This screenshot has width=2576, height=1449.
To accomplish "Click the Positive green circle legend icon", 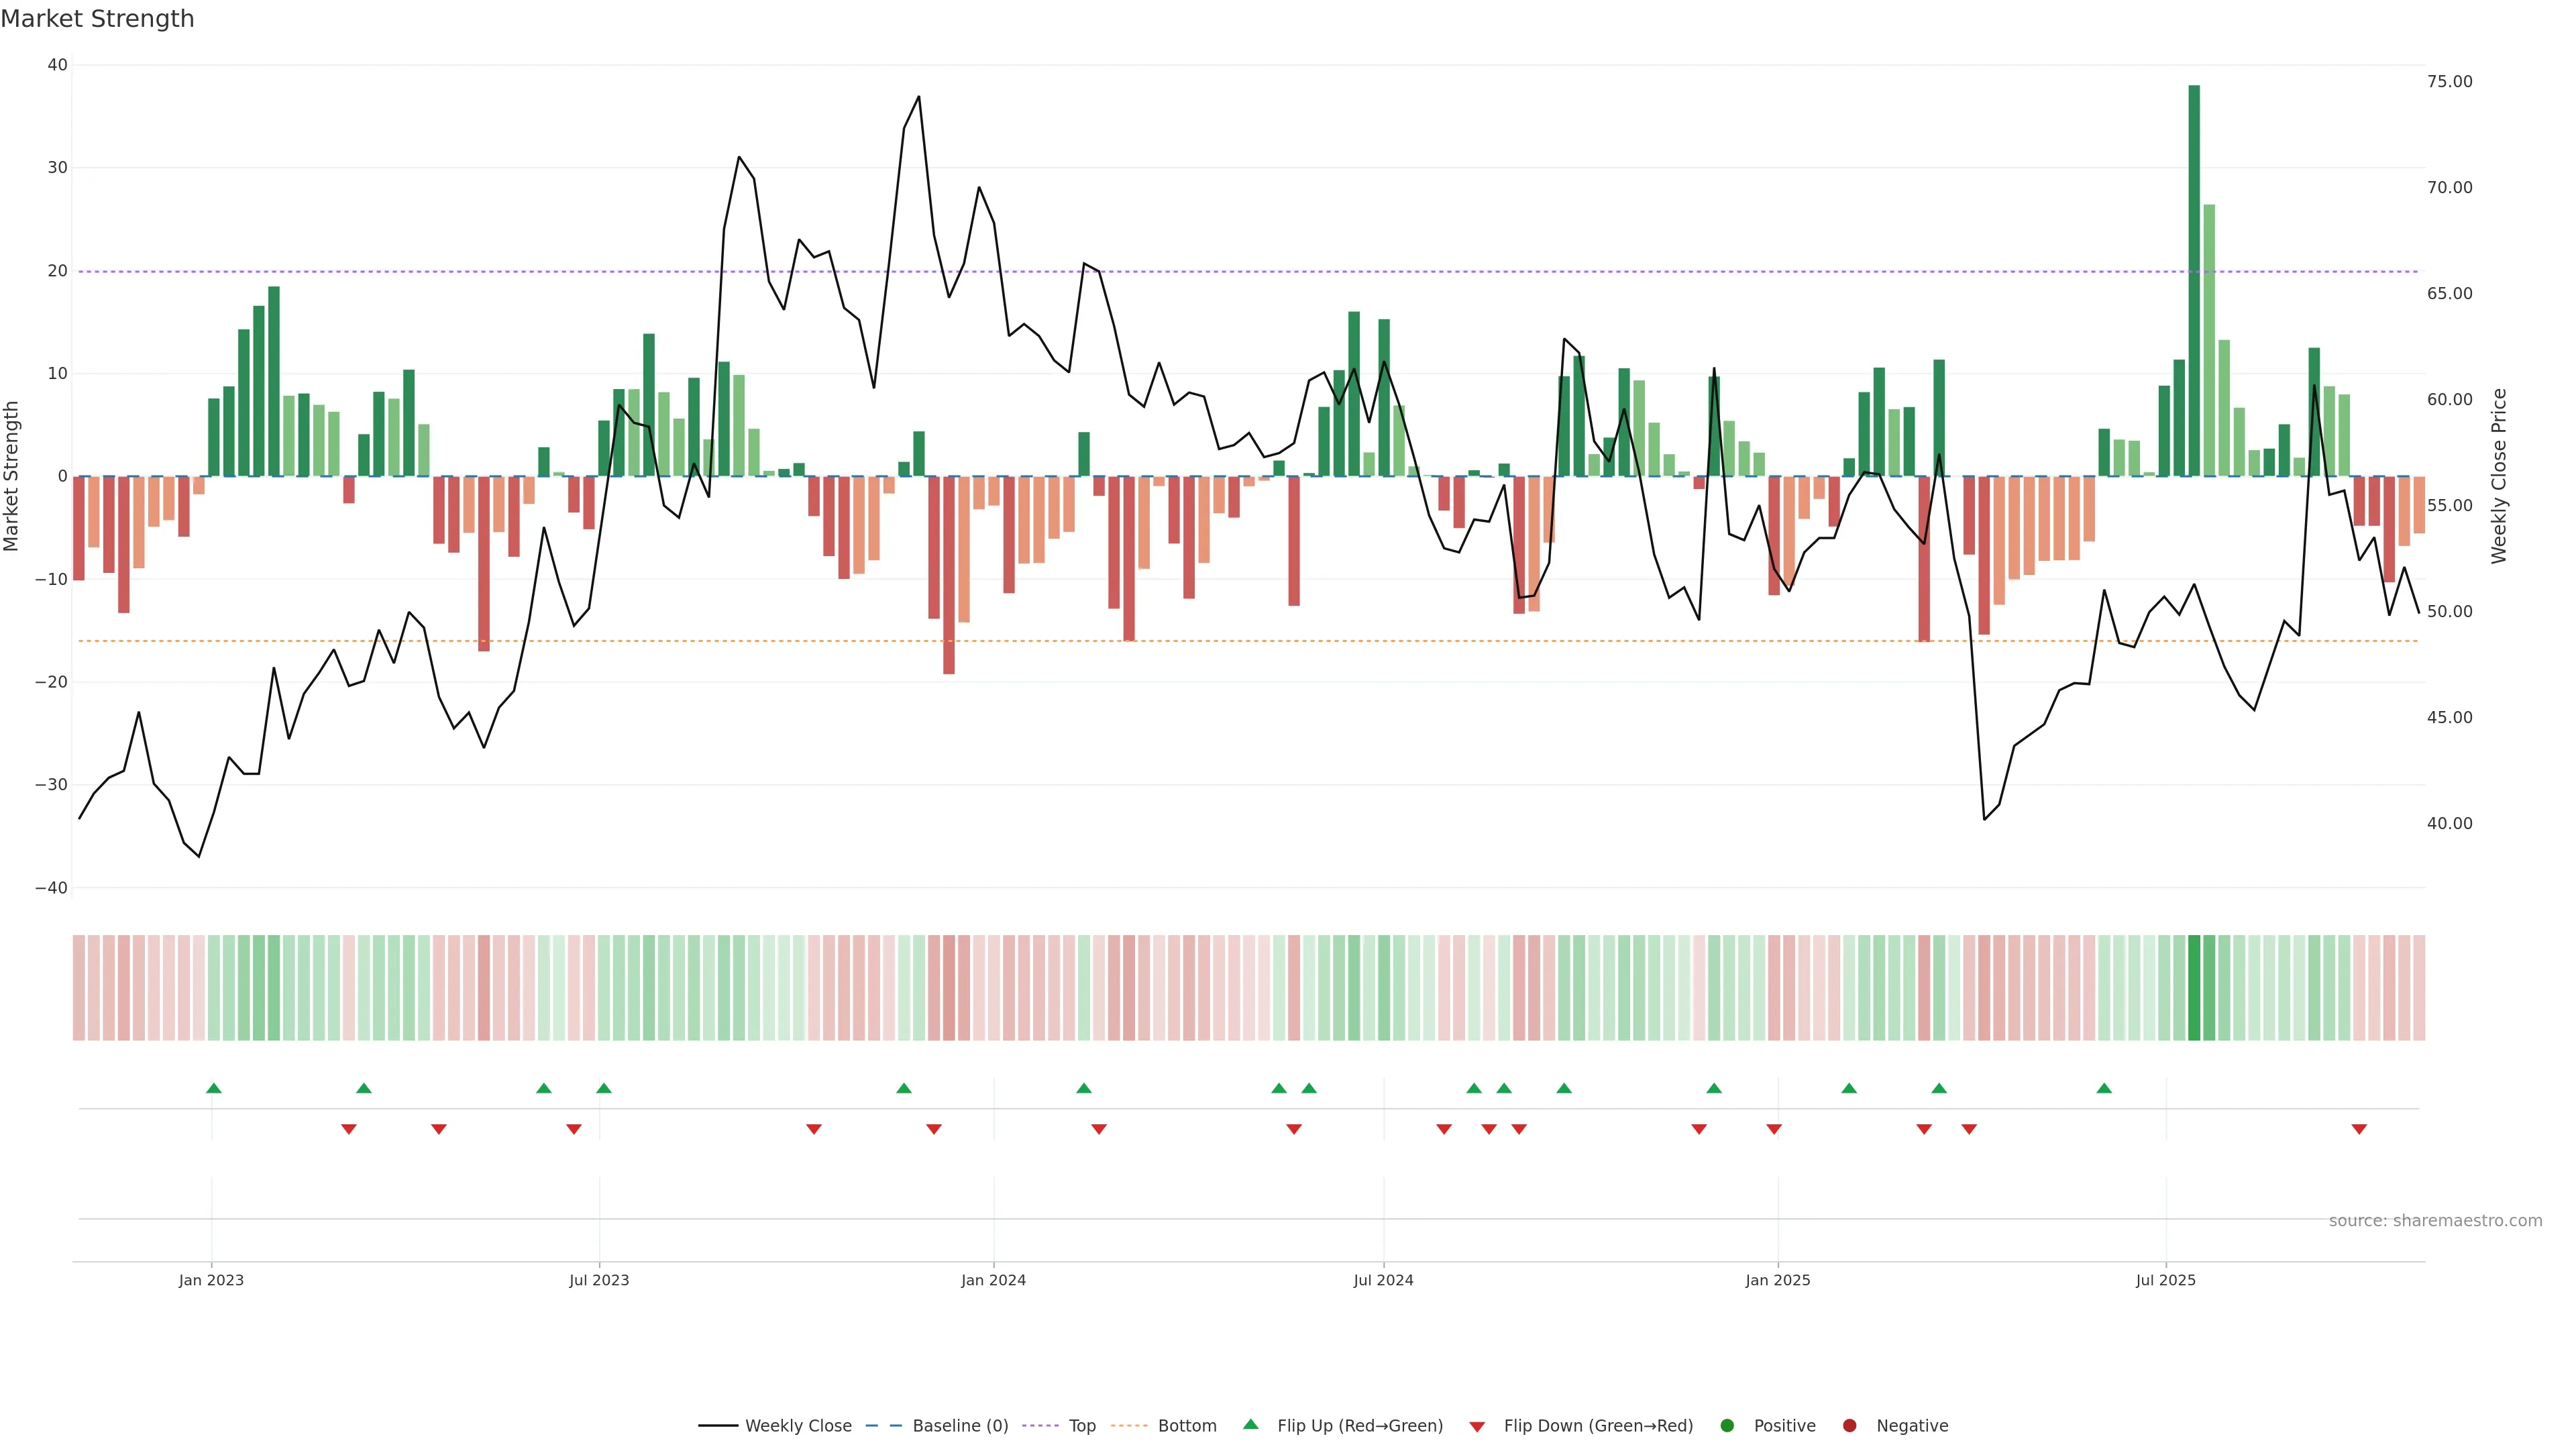I will (x=1727, y=1426).
